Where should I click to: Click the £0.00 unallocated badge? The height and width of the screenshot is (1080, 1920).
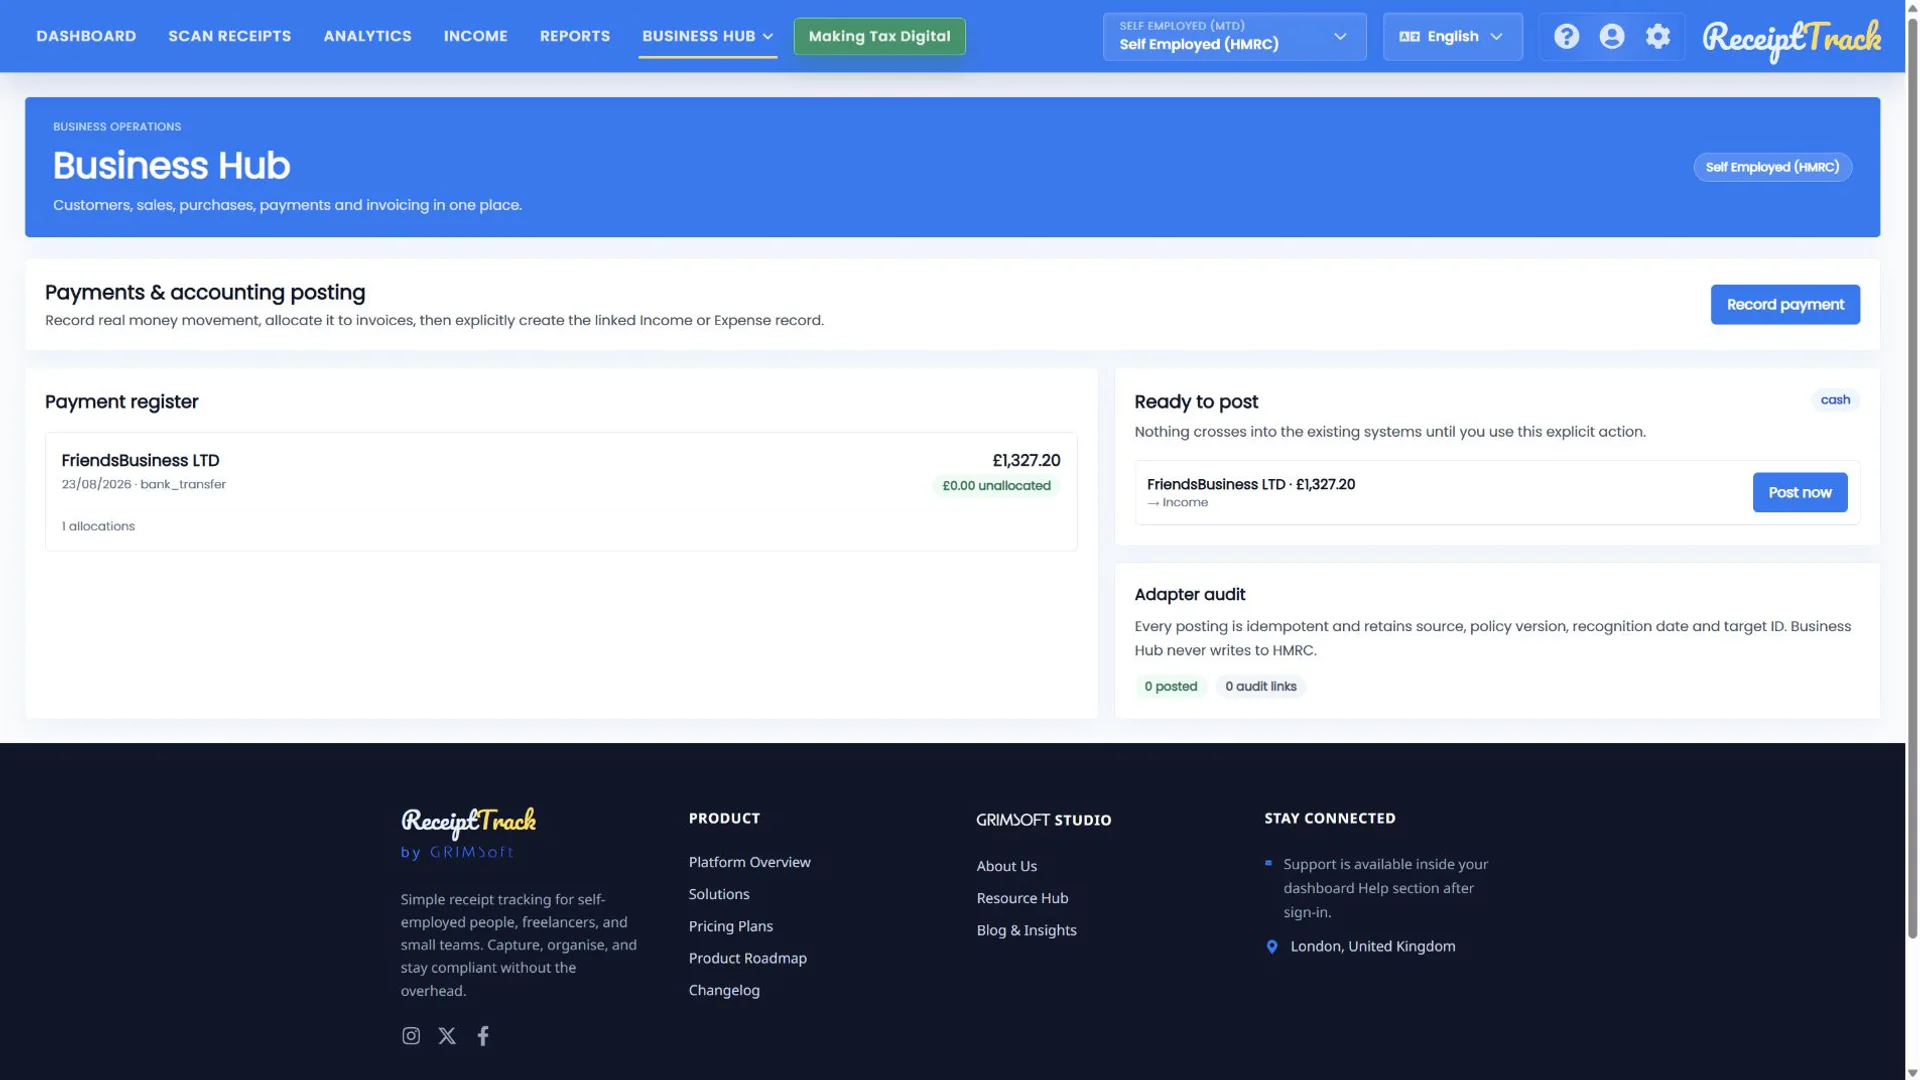click(996, 486)
